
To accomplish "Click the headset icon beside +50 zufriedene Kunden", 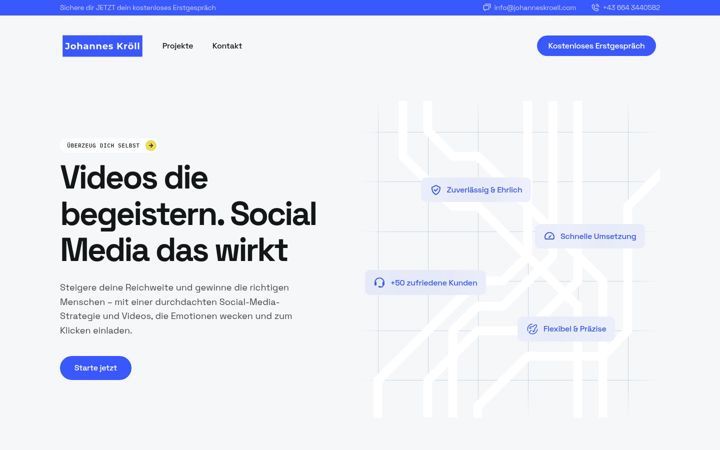I will pyautogui.click(x=379, y=282).
